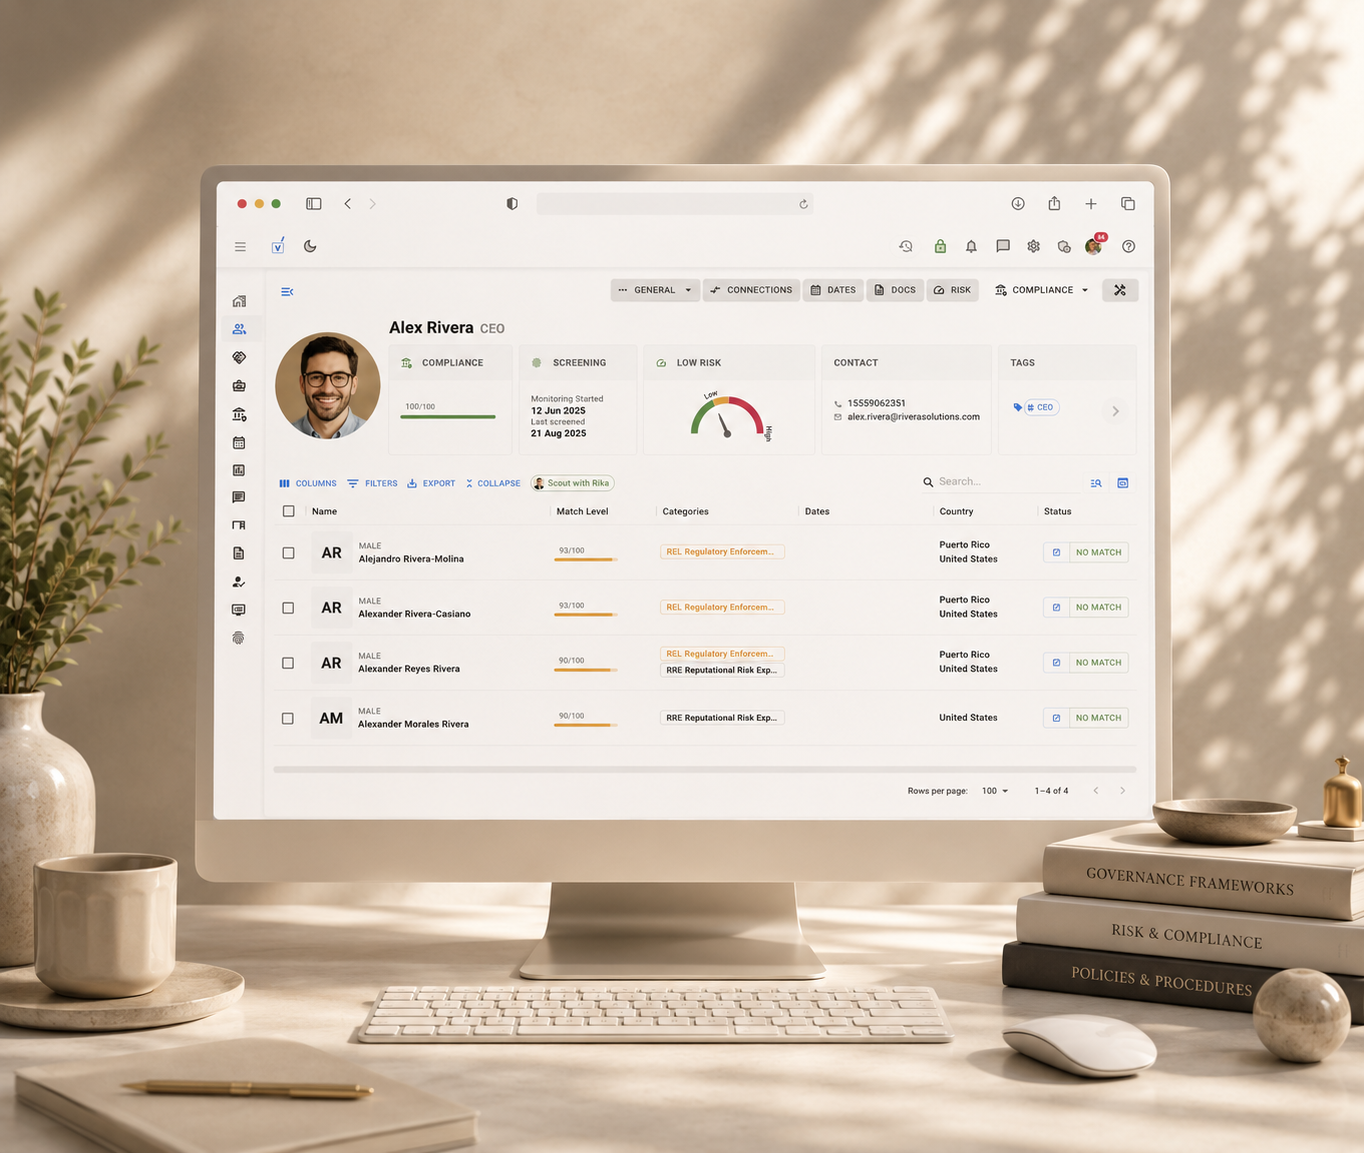This screenshot has width=1364, height=1153.
Task: Open the chat bubble icon in header
Action: pyautogui.click(x=1003, y=246)
